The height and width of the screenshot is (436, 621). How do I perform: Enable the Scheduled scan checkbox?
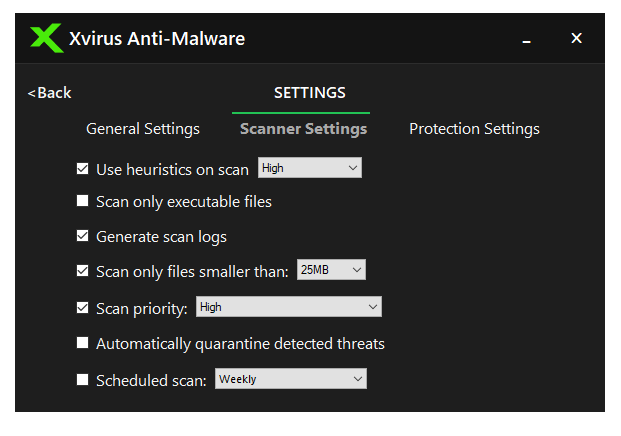click(83, 380)
